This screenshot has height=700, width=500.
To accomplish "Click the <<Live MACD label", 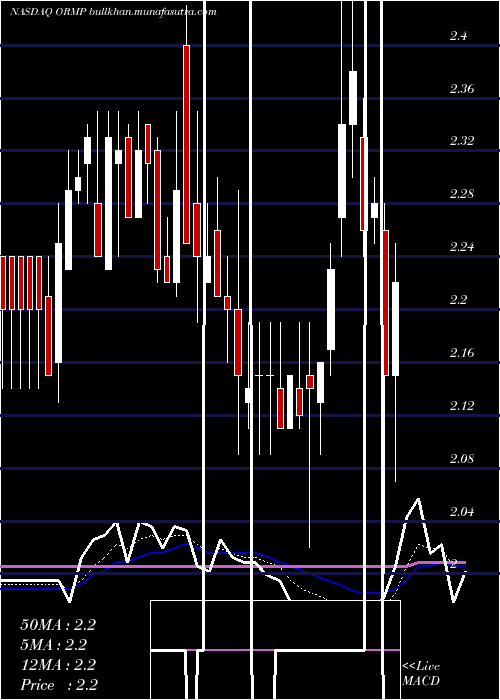I will click(421, 674).
